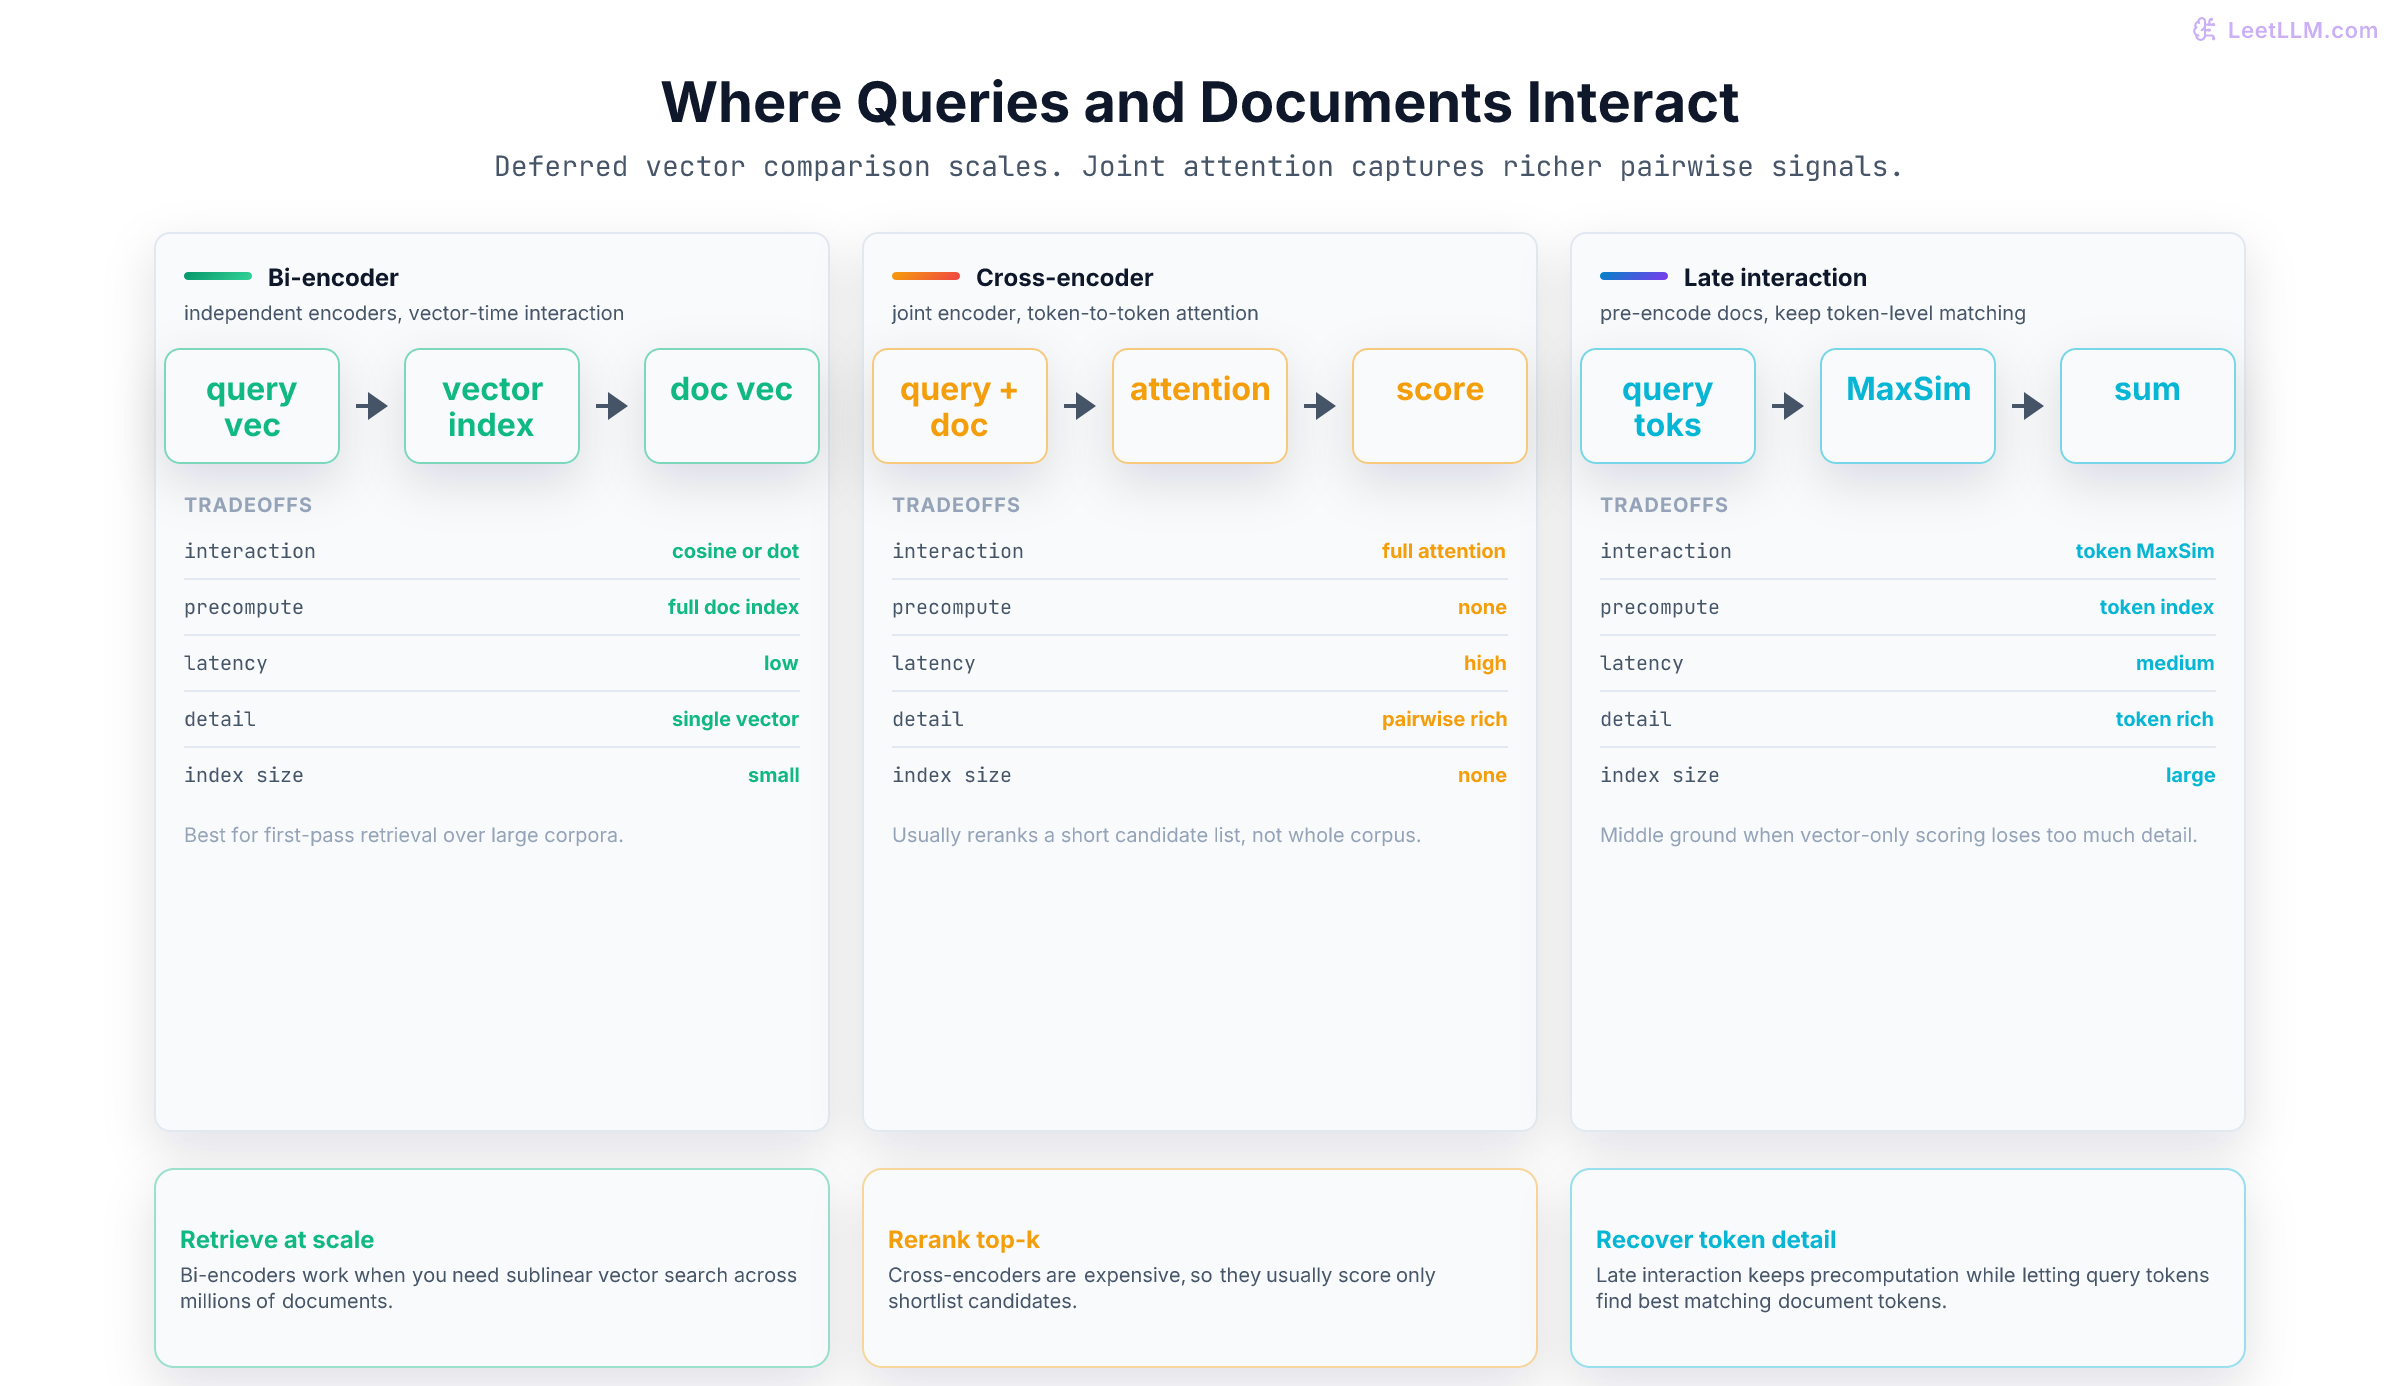Click the subtitle about deferred vector comparison
Screen dimensions: 2400x1386
click(x=1199, y=166)
